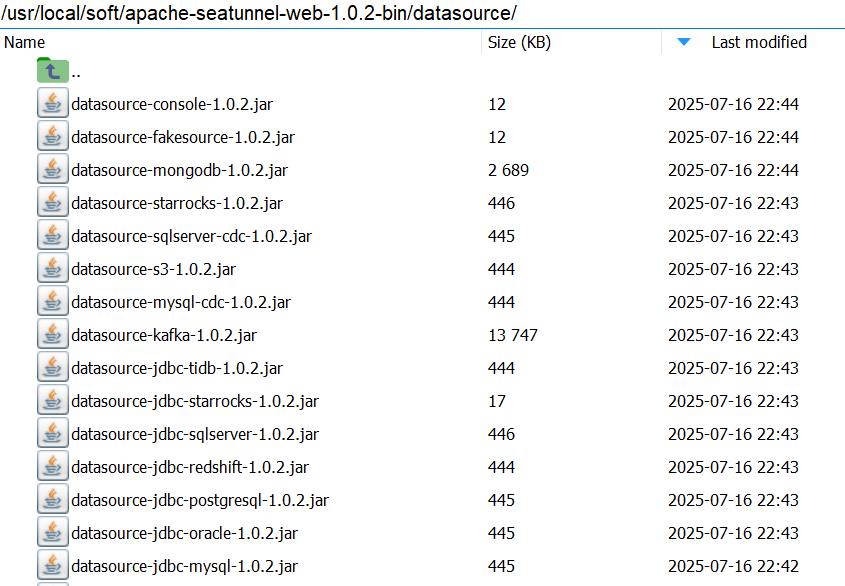Click the remote directory path field

pyautogui.click(x=422, y=13)
